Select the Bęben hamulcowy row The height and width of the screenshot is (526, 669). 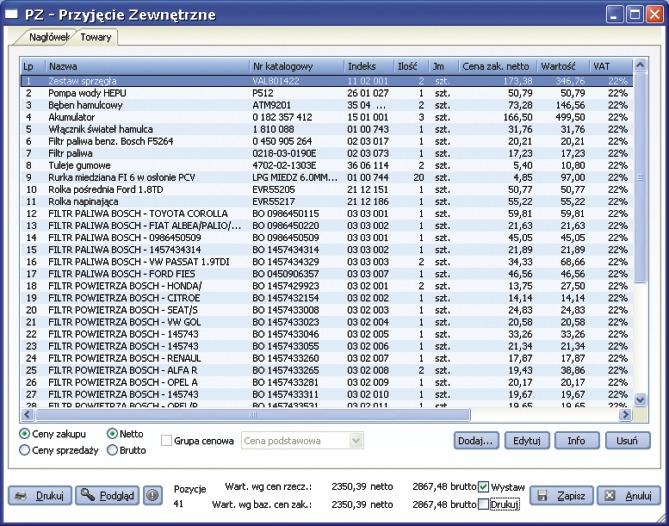tap(326, 105)
